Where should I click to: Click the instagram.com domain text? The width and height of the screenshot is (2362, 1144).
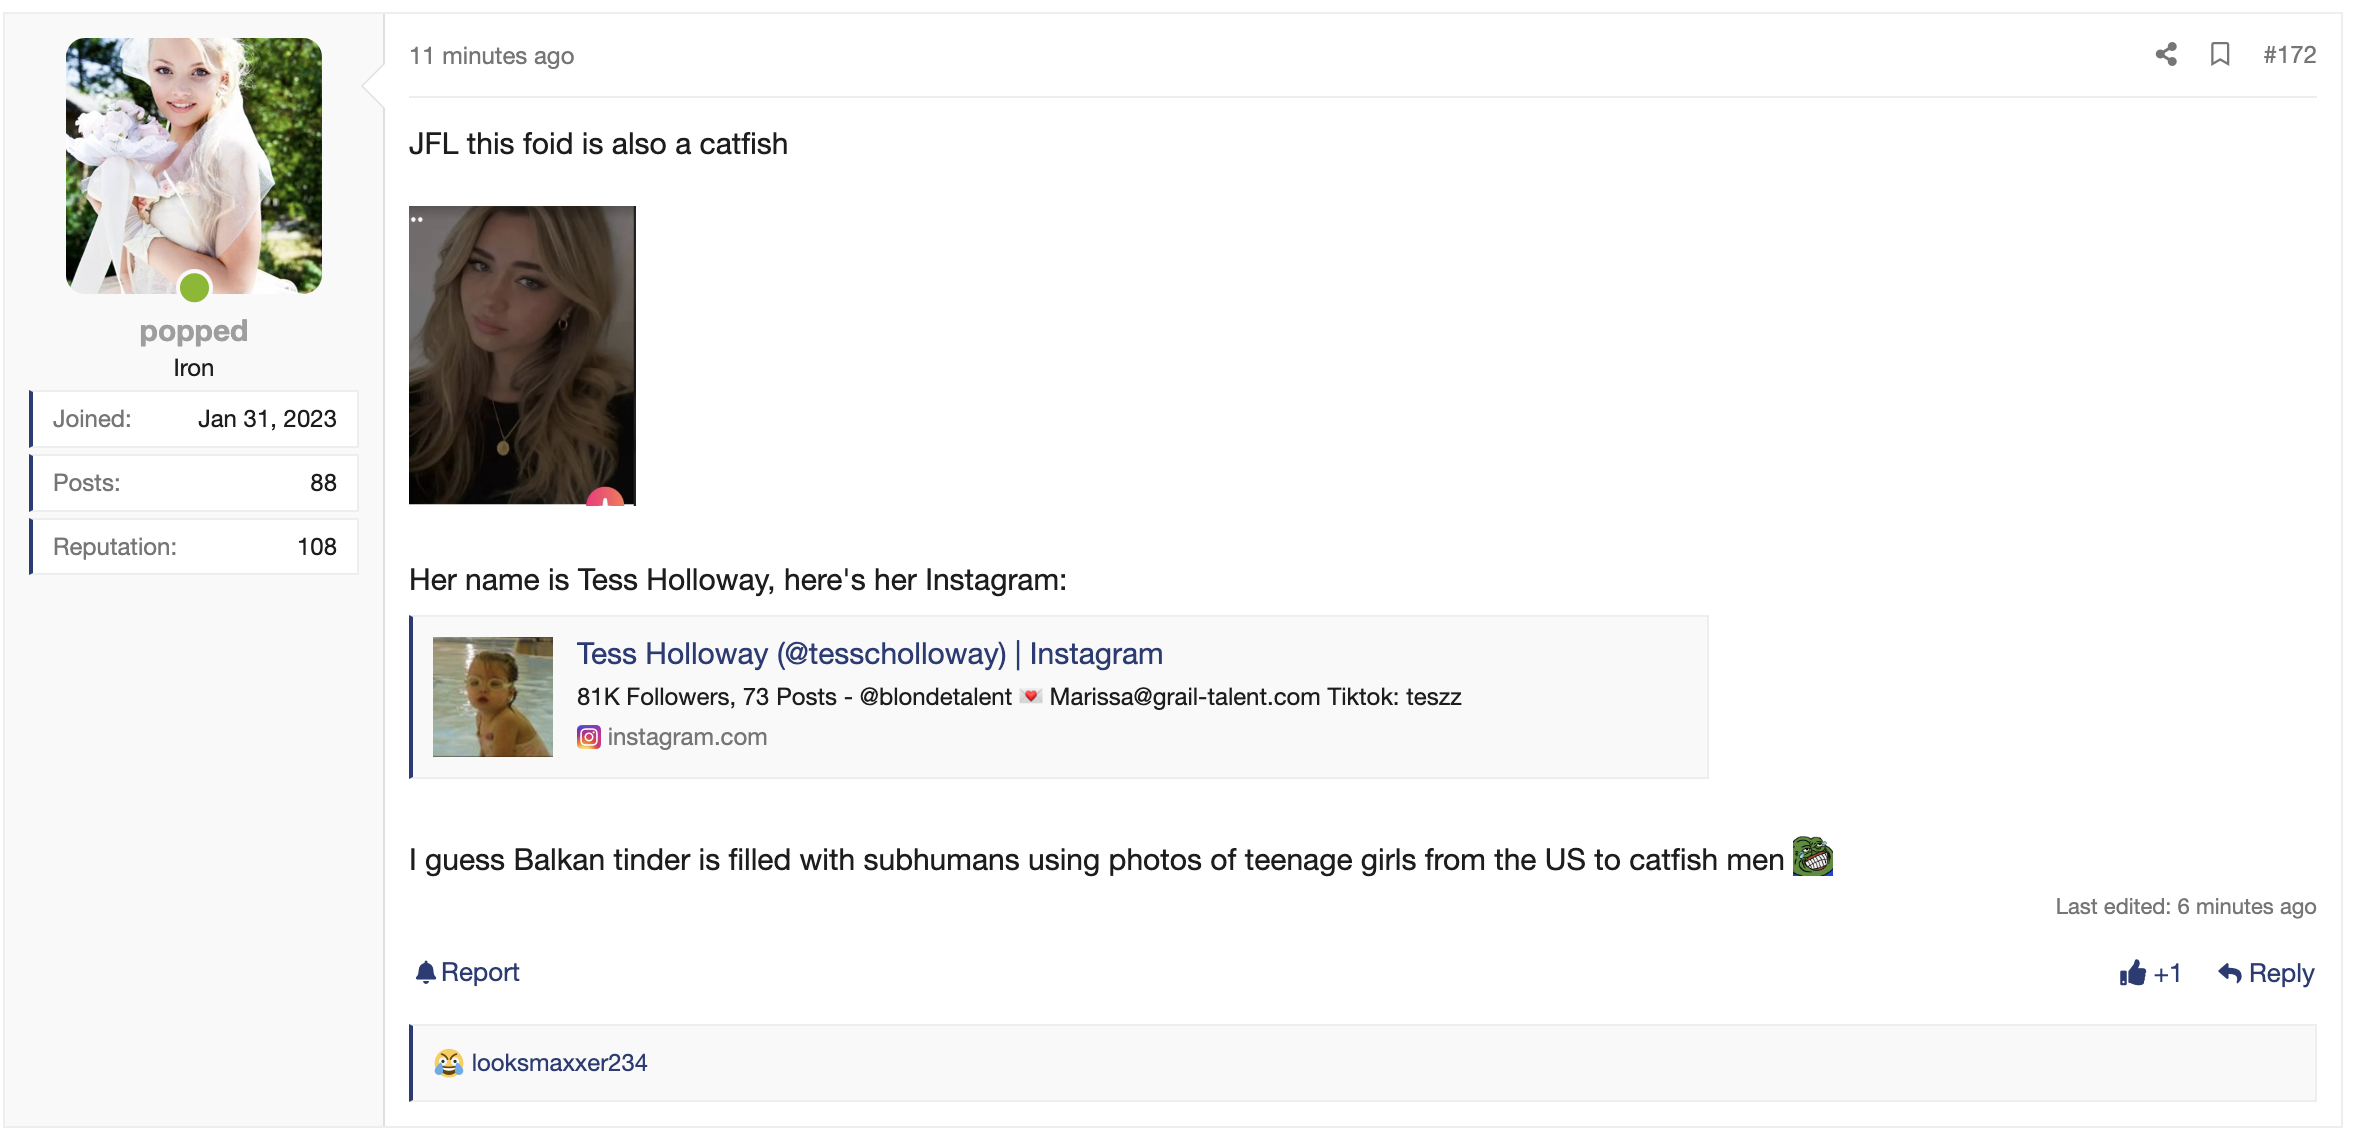coord(687,737)
